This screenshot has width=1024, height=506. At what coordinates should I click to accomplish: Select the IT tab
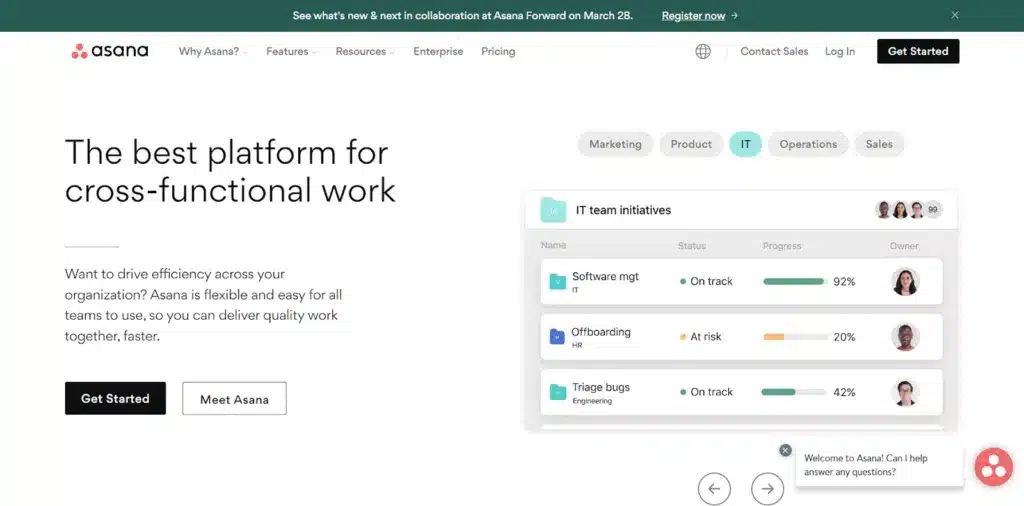point(745,144)
